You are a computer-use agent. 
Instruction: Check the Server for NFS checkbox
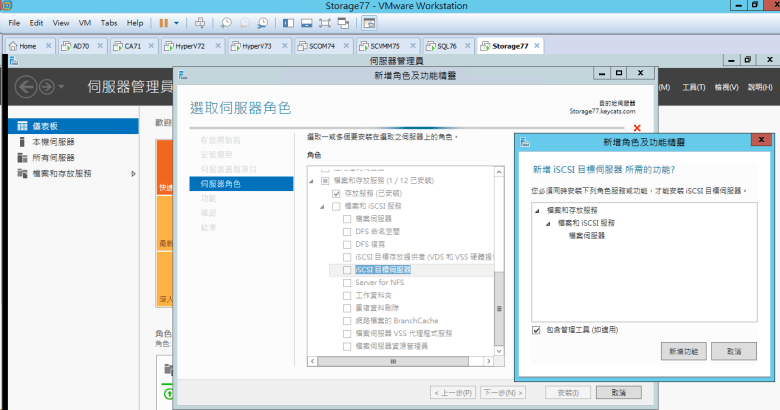tap(347, 282)
